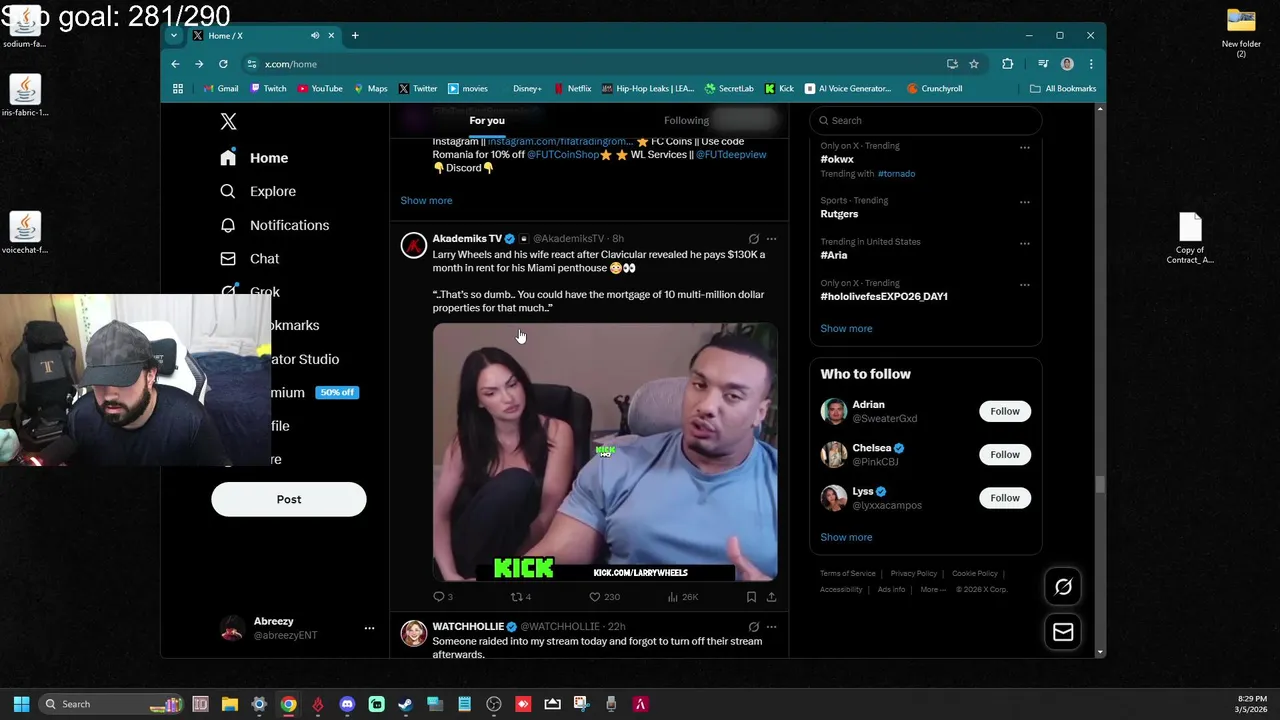Open the Windows Start menu

click(x=21, y=704)
